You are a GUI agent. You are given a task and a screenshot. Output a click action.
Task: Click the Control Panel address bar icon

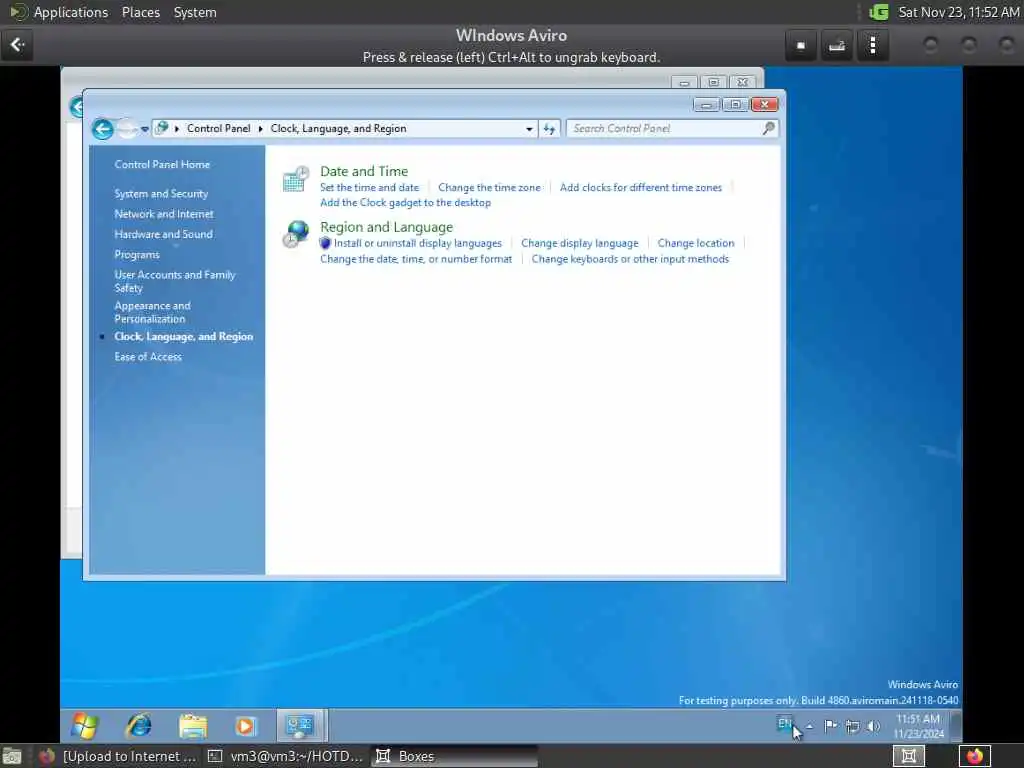[x=162, y=129]
